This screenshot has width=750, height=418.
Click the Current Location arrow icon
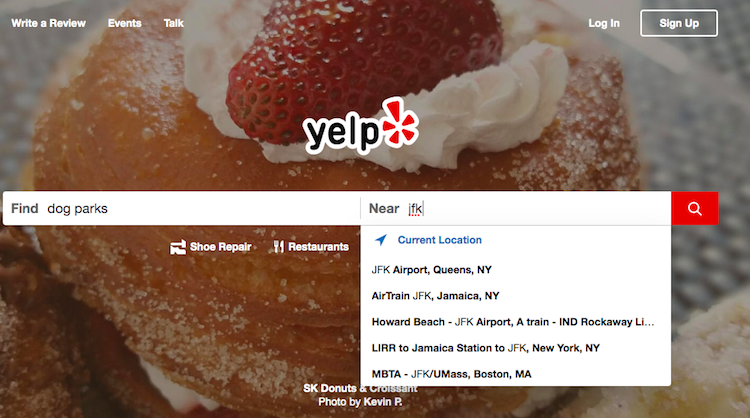(381, 240)
